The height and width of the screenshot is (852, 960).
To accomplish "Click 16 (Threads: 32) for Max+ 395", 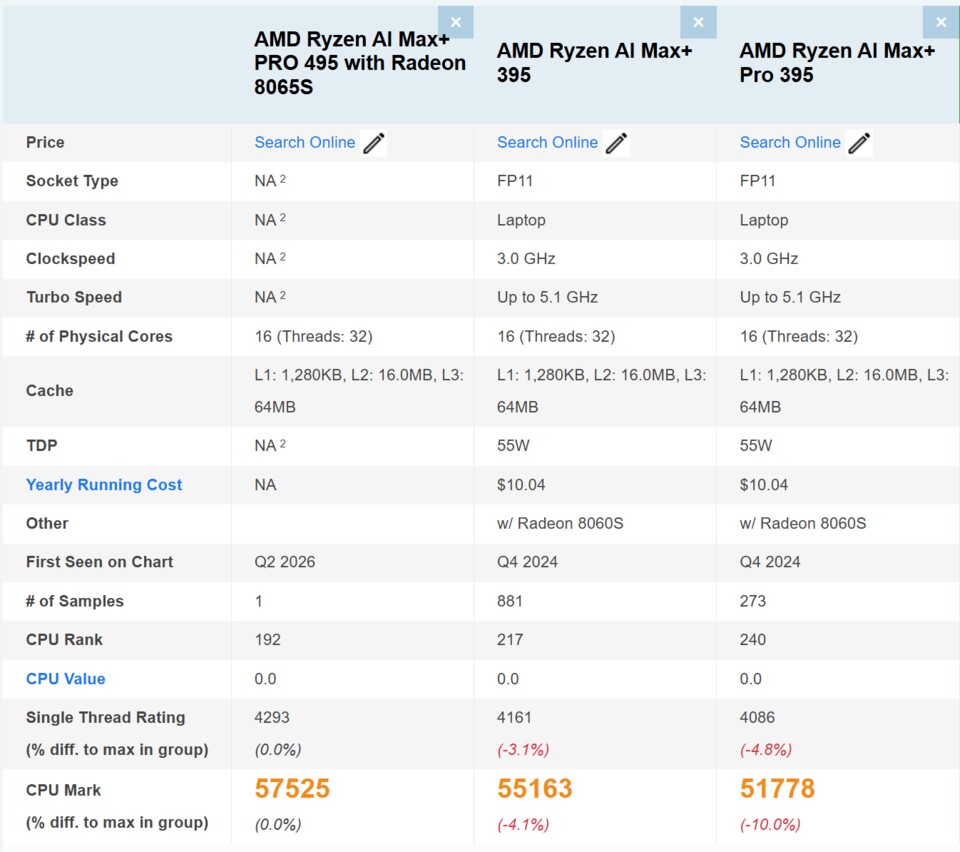I will click(556, 337).
